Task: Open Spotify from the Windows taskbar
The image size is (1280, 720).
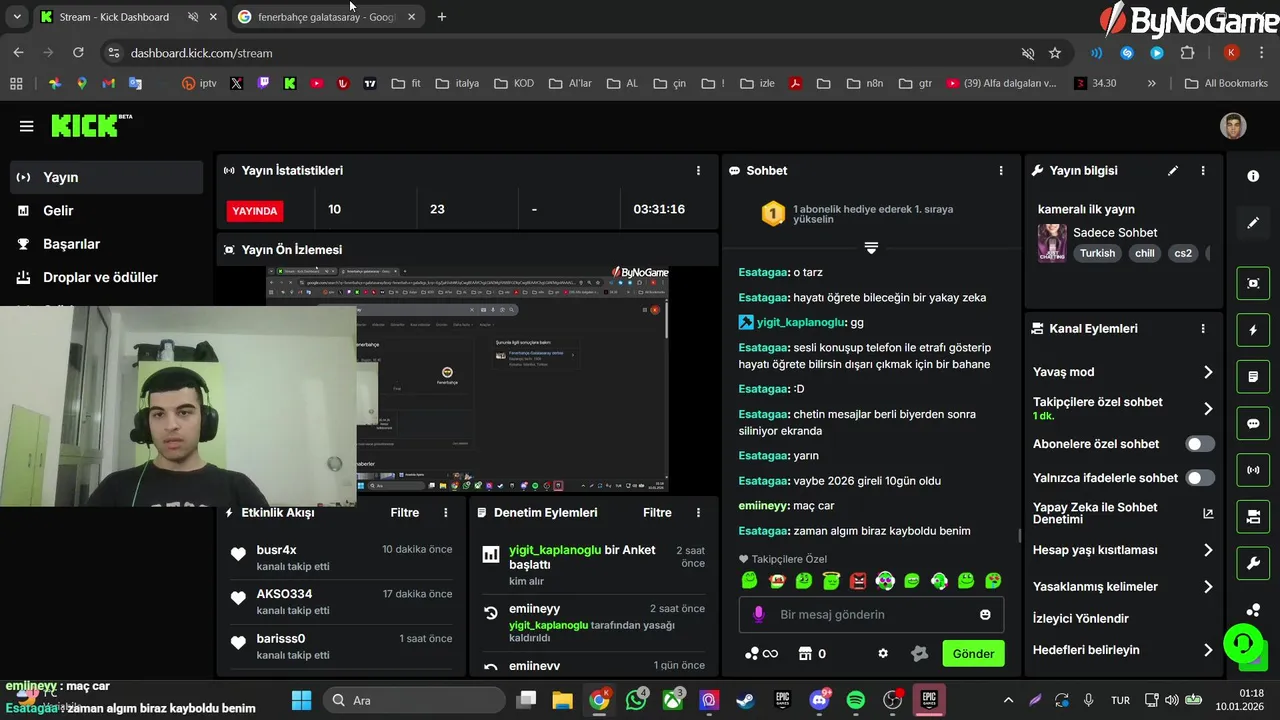Action: point(856,700)
